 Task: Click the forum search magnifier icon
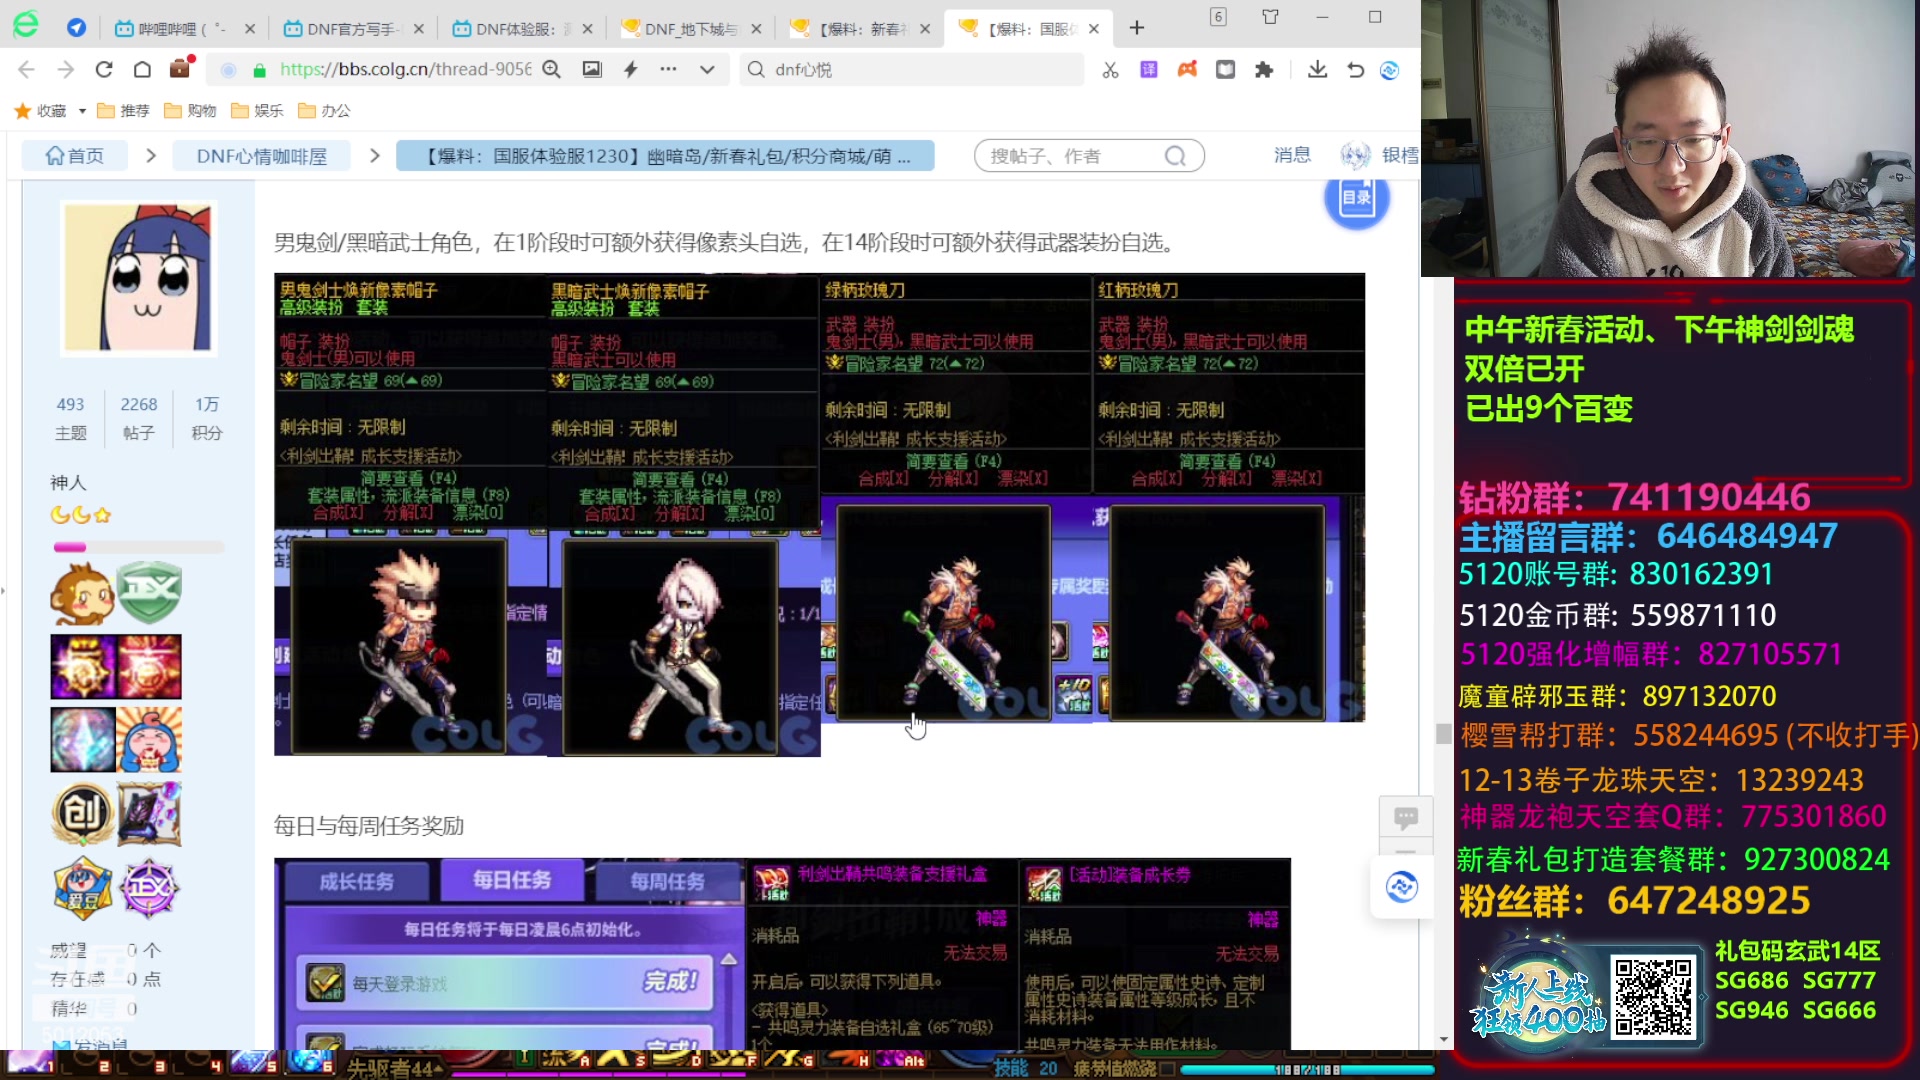pos(1176,156)
